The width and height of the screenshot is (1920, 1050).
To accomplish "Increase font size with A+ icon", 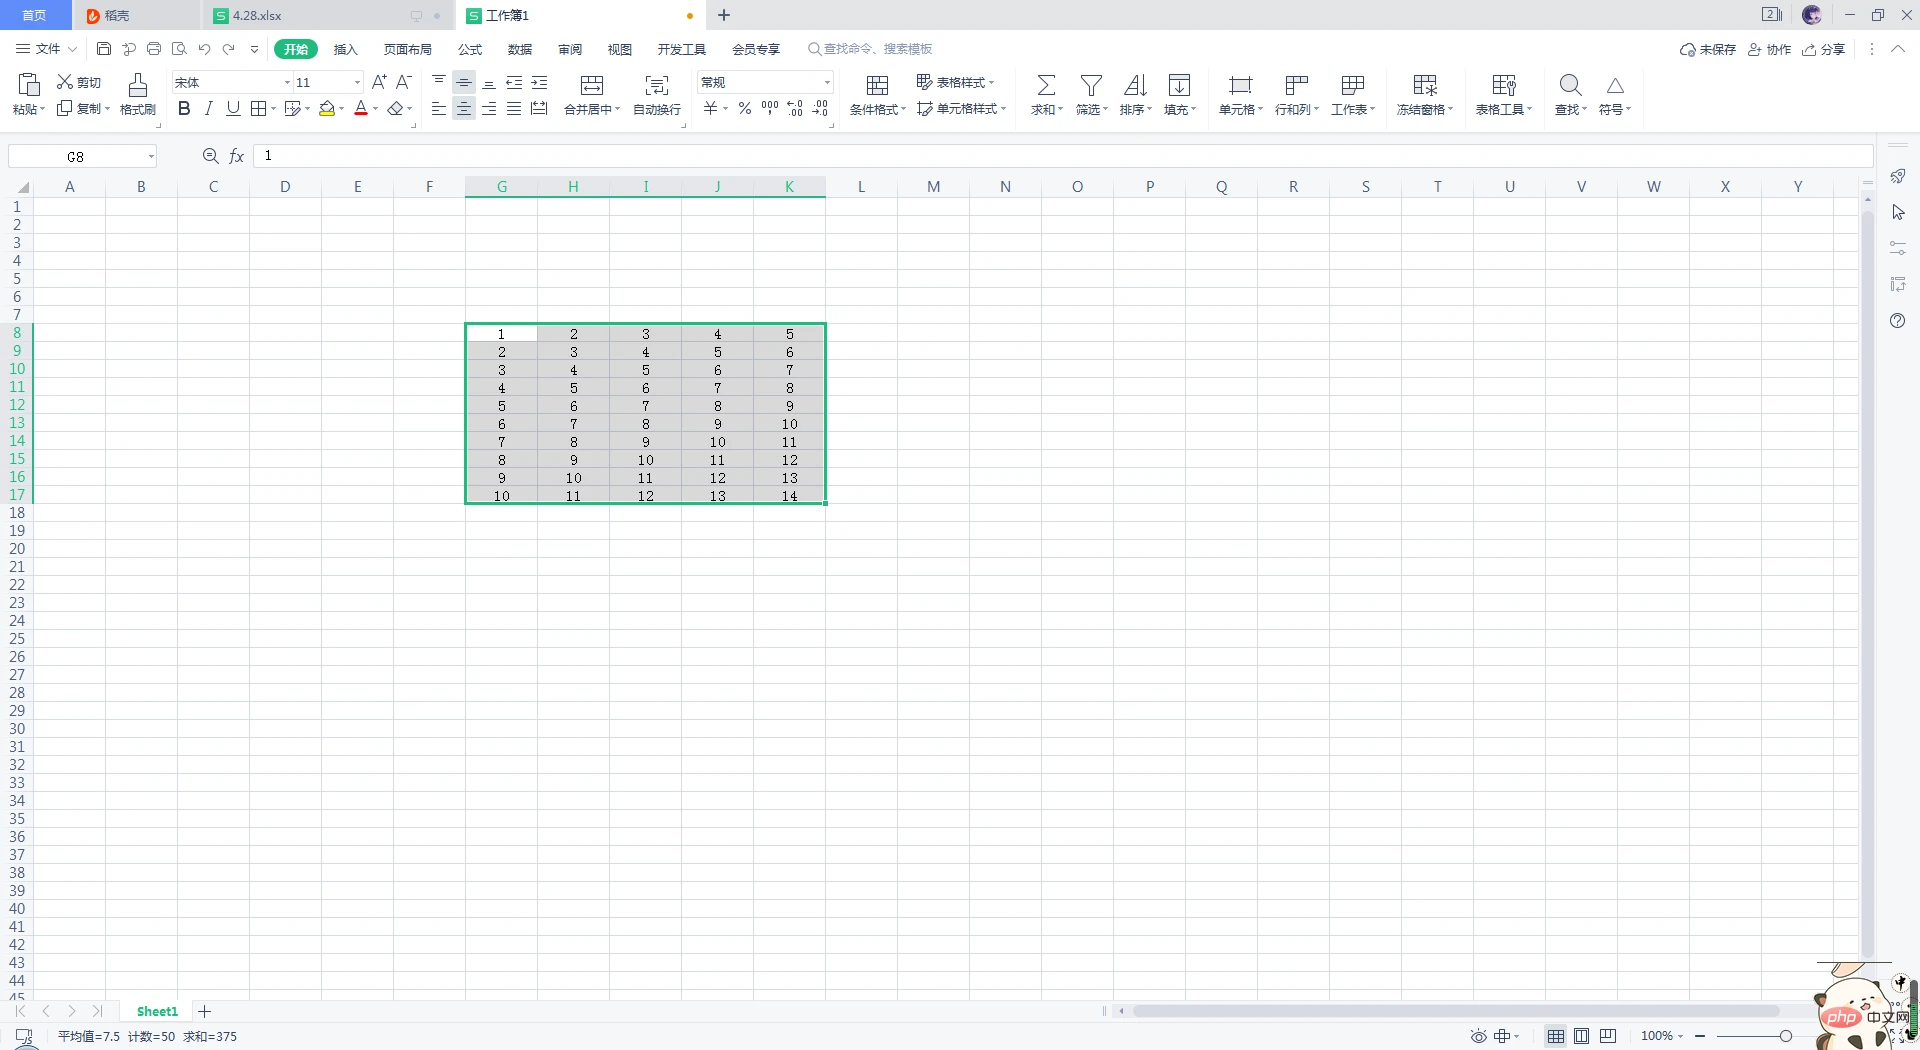I will [379, 82].
